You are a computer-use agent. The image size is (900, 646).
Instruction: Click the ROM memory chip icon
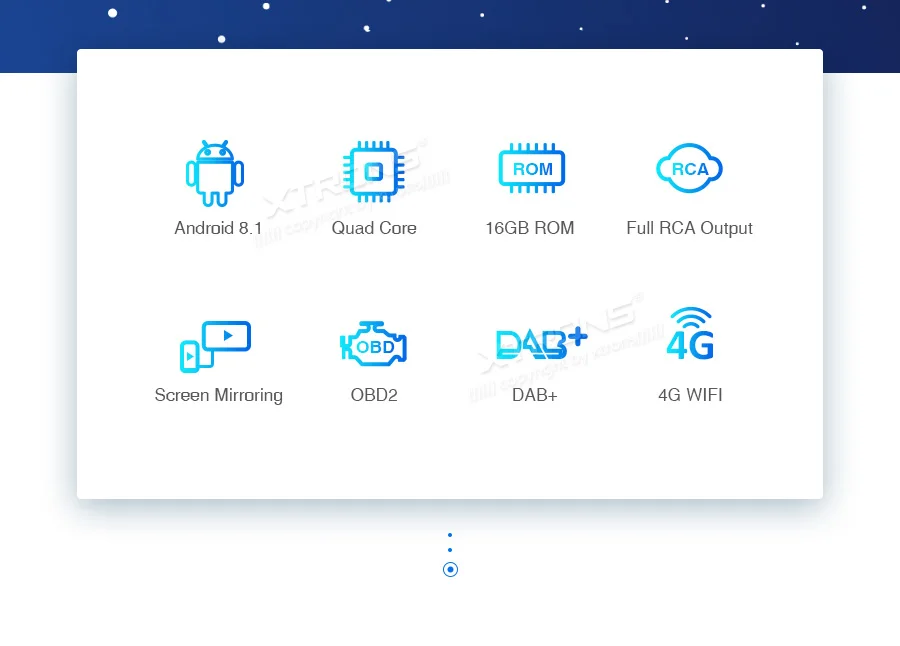(x=532, y=168)
